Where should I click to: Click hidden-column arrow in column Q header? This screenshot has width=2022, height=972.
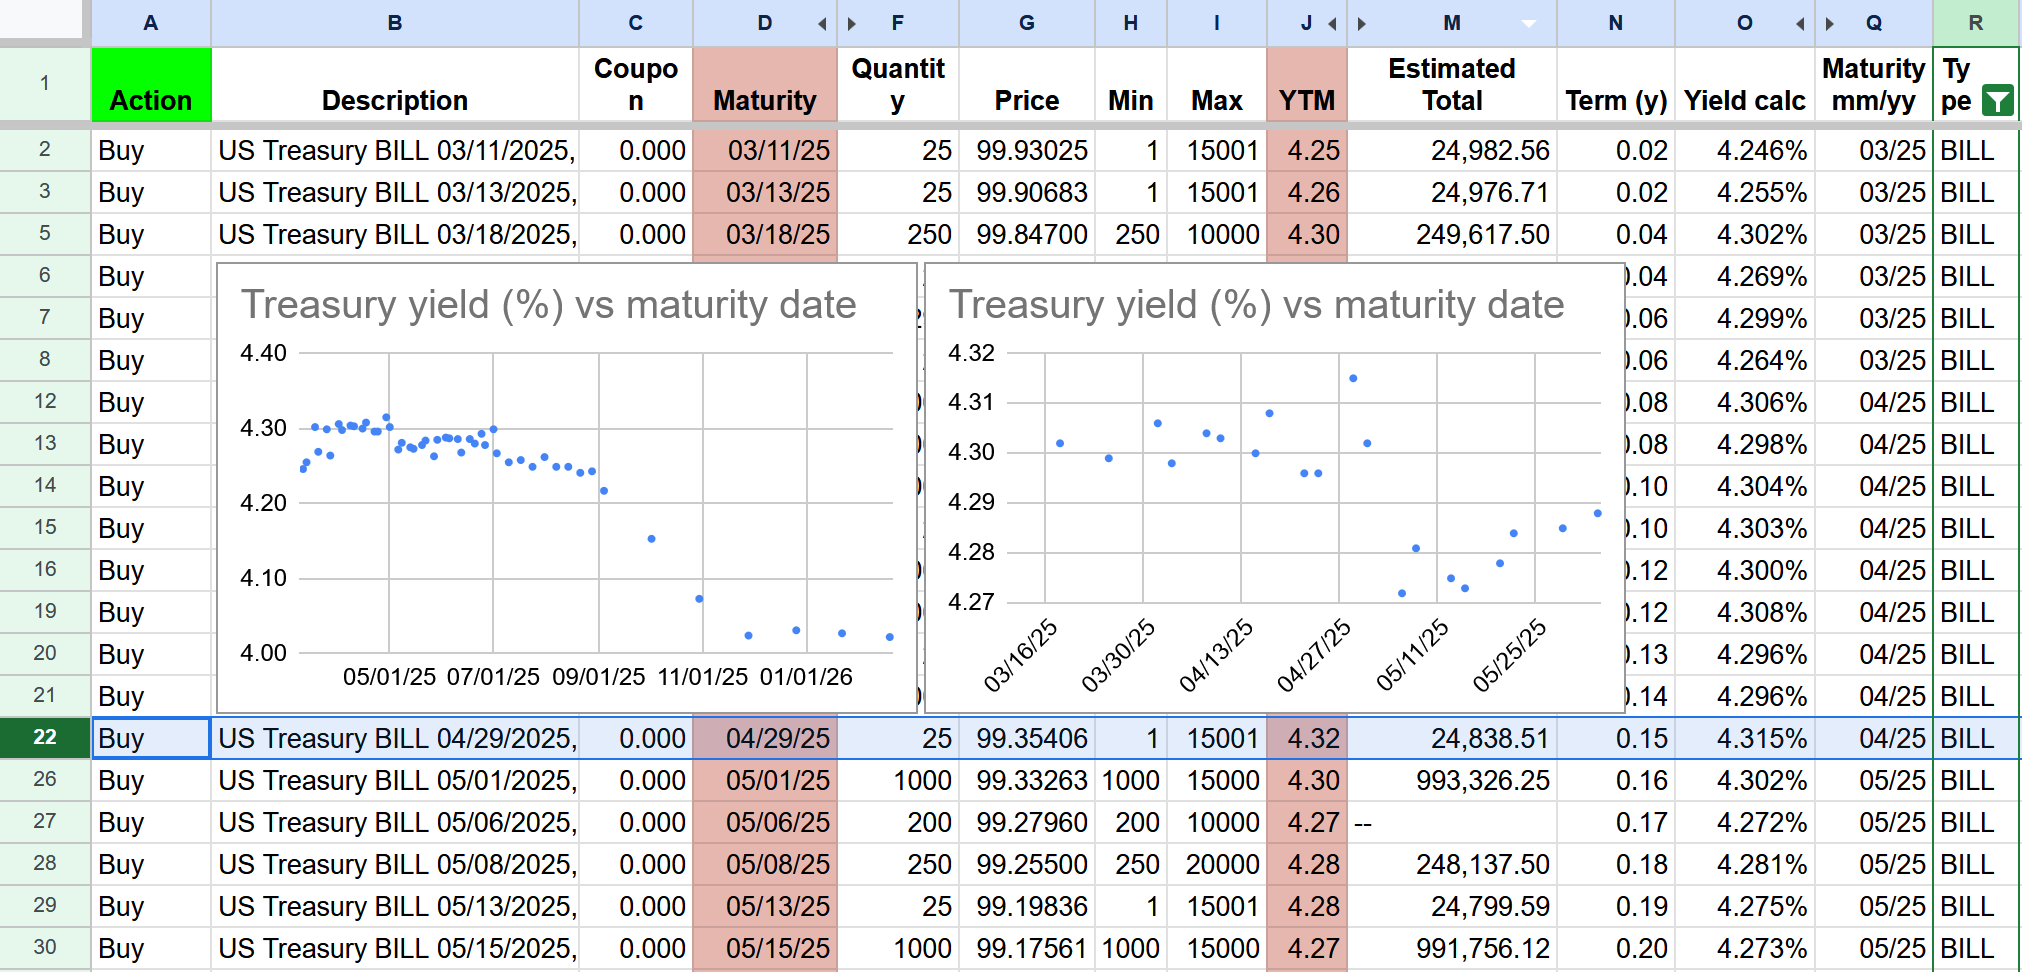tap(1830, 23)
